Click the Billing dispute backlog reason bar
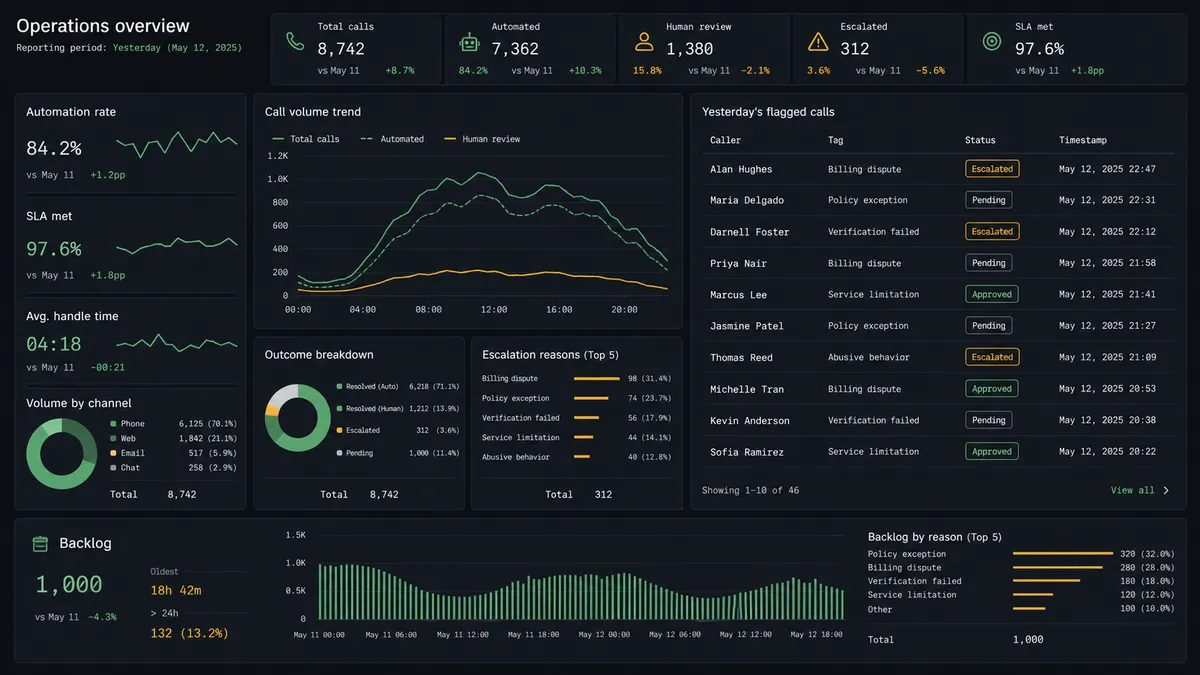 pos(1057,567)
